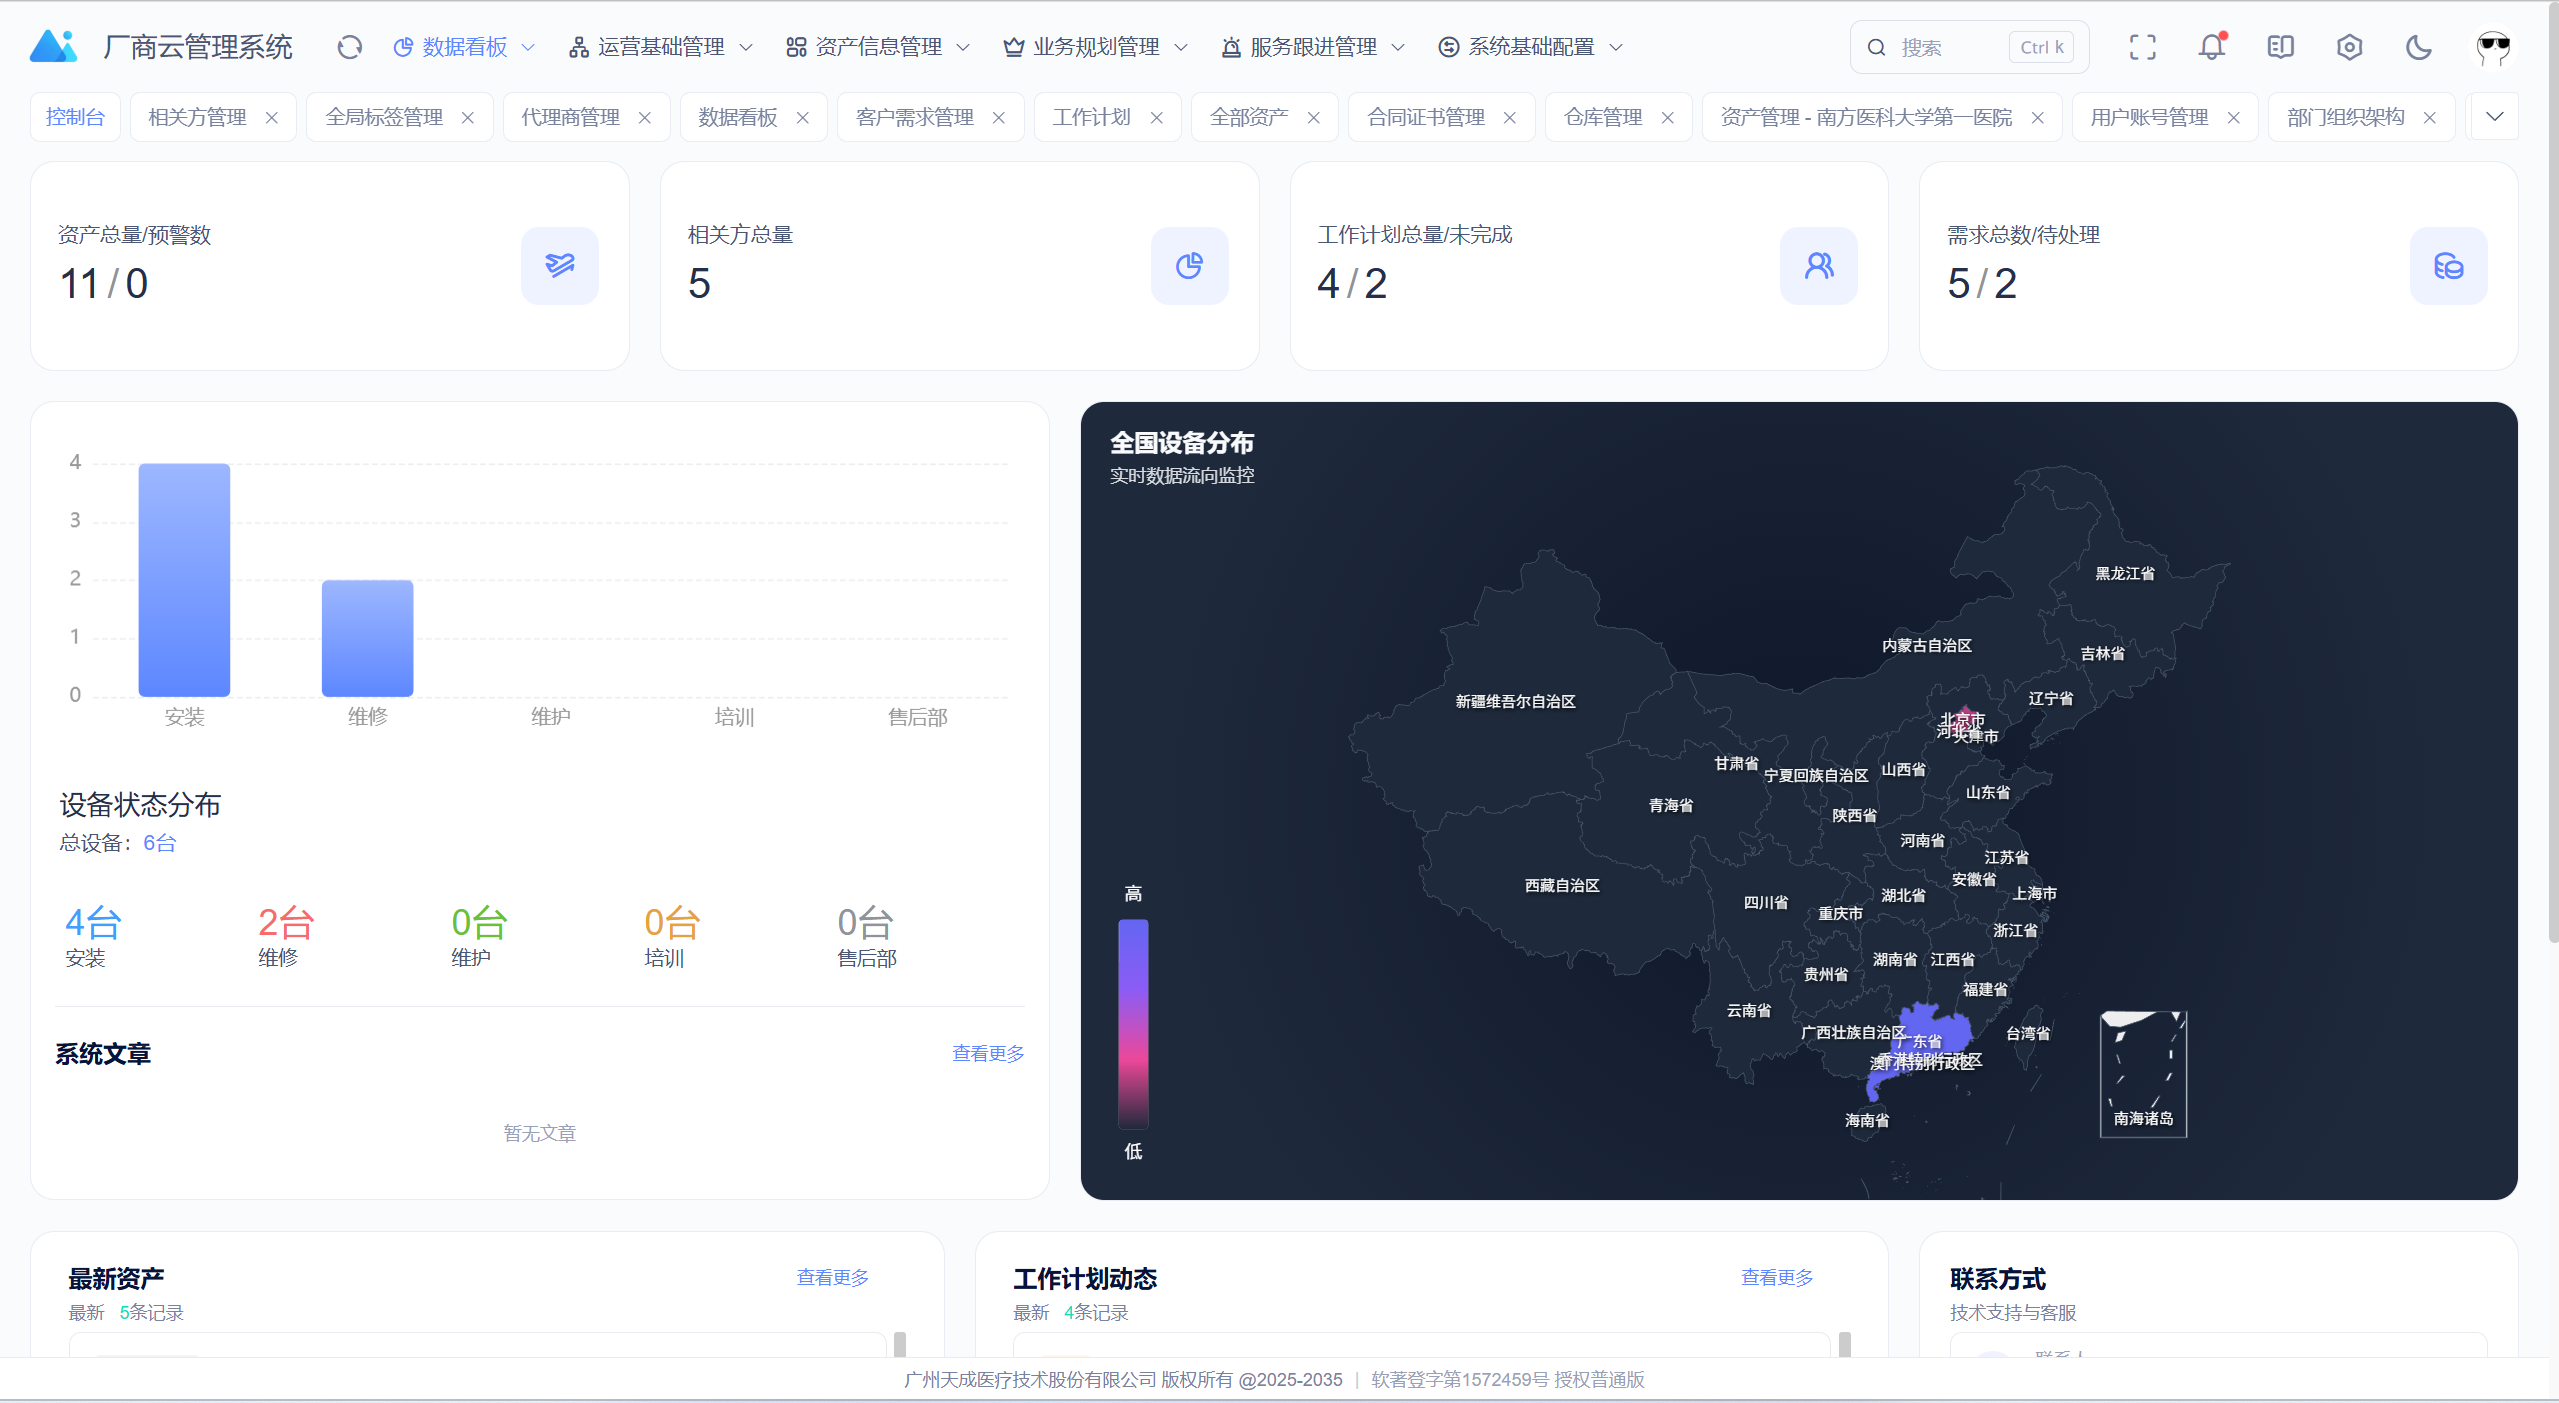Viewport: 2559px width, 1403px height.
Task: Close the 代理商管理 tab
Action: 644,117
